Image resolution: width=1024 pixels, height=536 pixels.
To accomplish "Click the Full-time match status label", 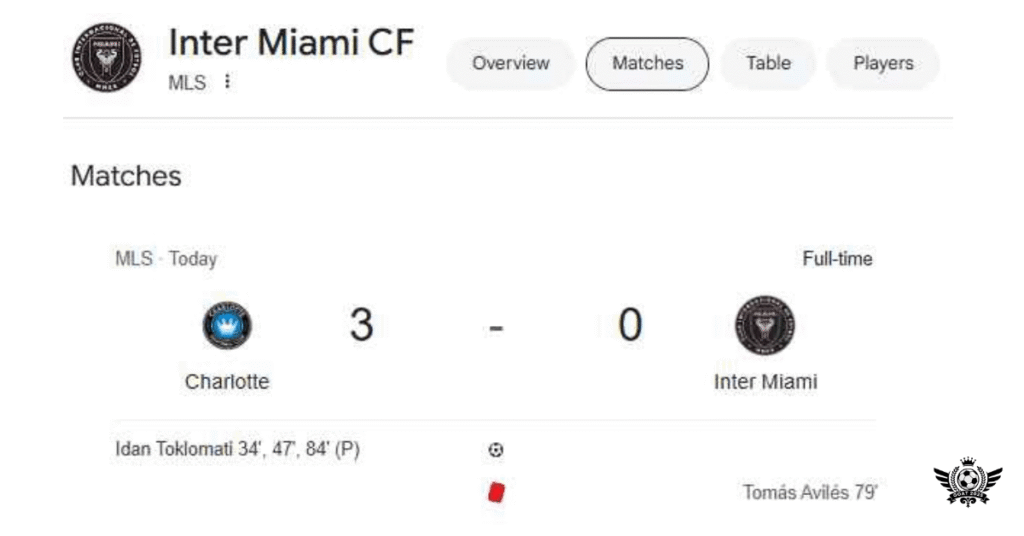I will click(x=837, y=259).
